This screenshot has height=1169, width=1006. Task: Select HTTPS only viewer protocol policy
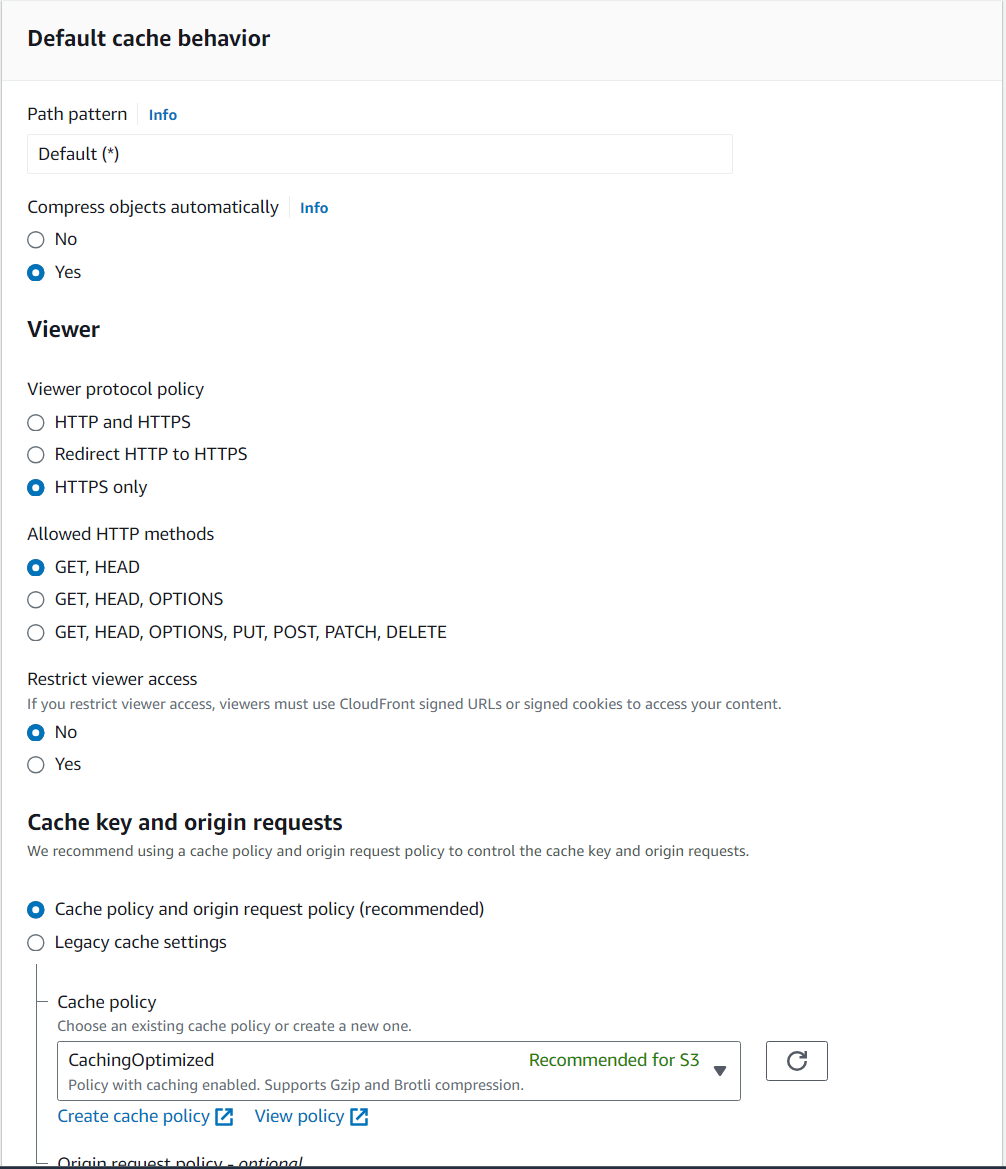pyautogui.click(x=36, y=487)
